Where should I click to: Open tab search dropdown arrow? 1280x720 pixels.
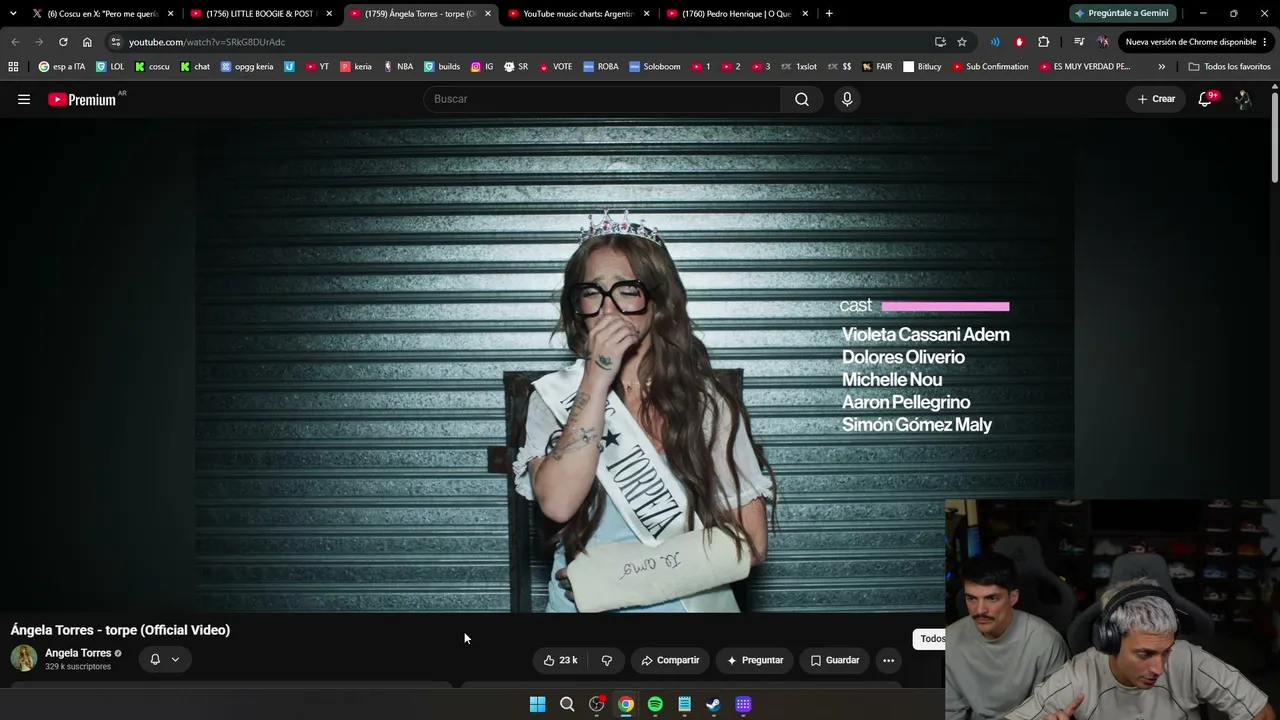point(13,13)
